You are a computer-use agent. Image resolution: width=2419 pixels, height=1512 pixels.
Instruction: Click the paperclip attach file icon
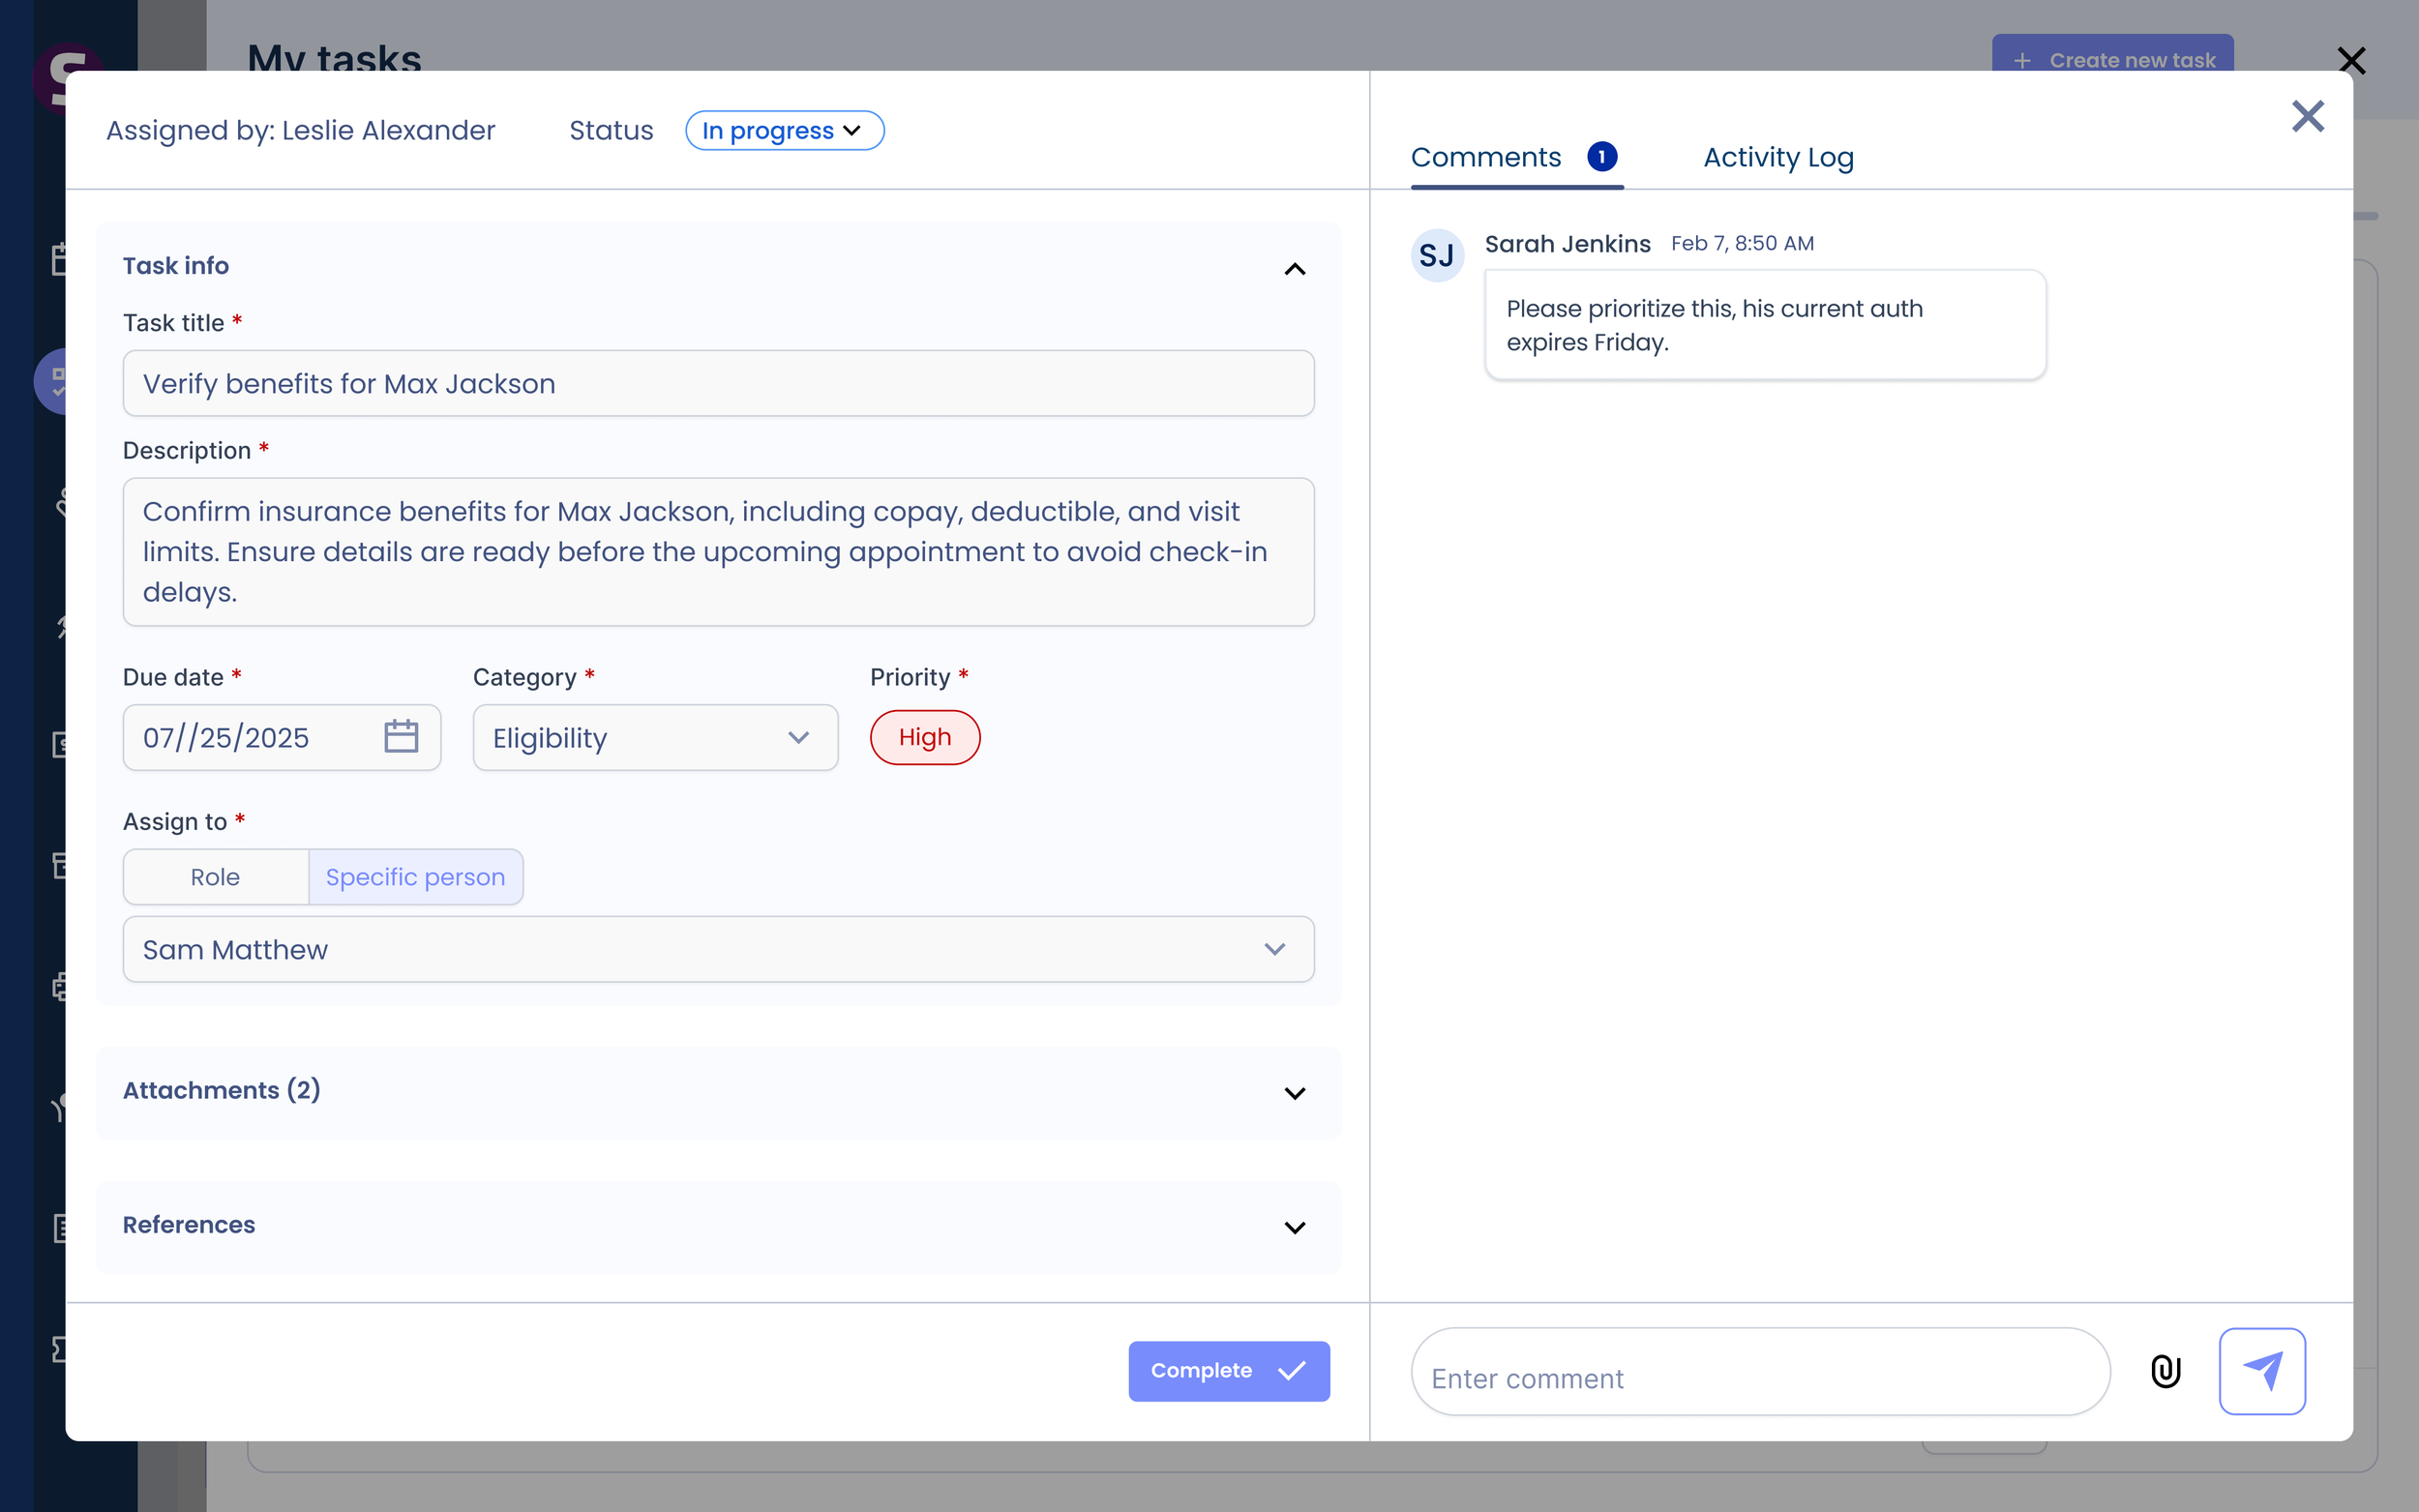[2165, 1371]
